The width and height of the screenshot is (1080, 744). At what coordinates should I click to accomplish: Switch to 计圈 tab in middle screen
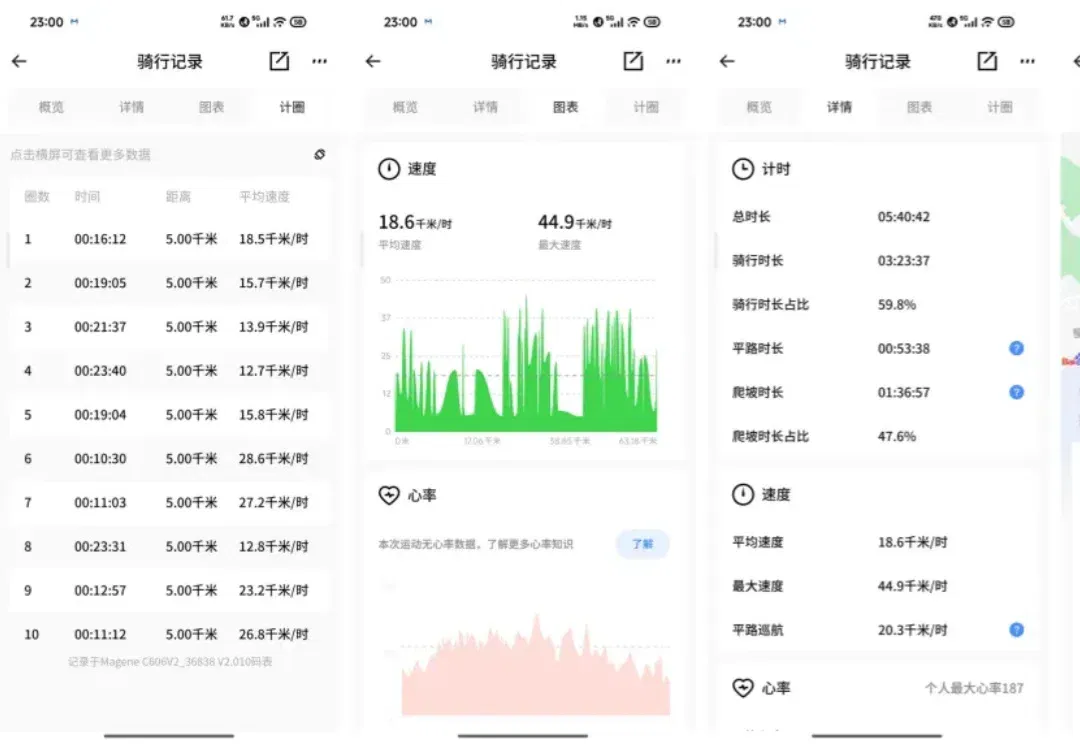tap(646, 107)
